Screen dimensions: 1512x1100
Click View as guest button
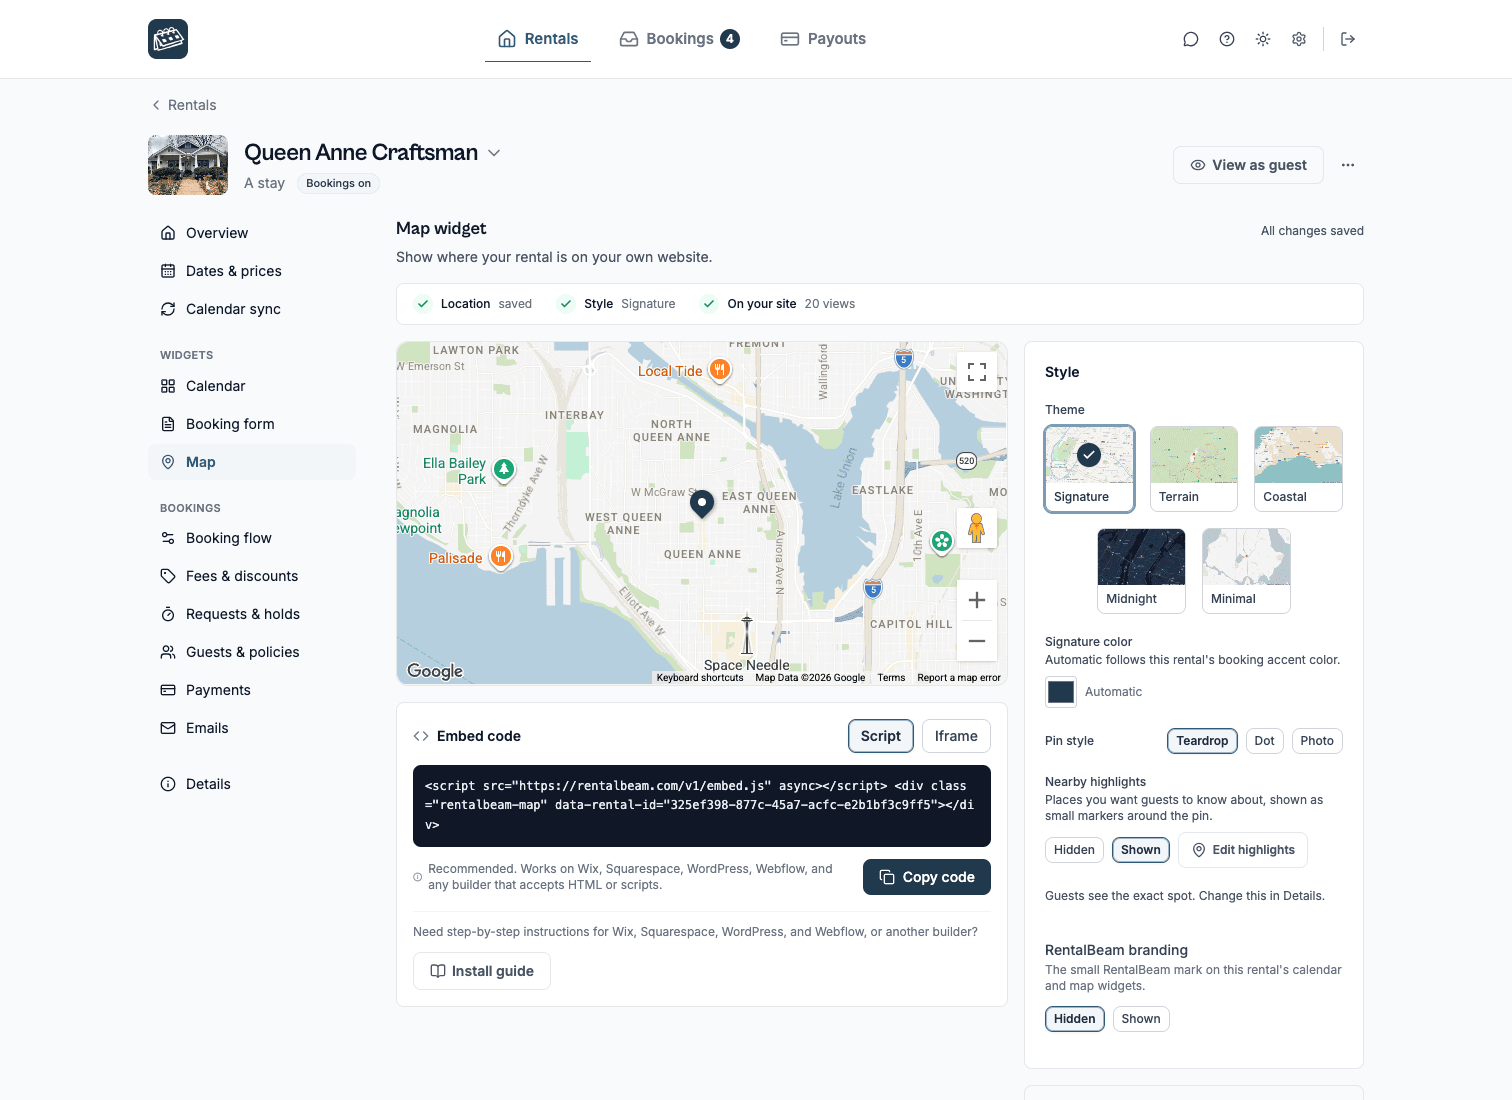[1248, 165]
